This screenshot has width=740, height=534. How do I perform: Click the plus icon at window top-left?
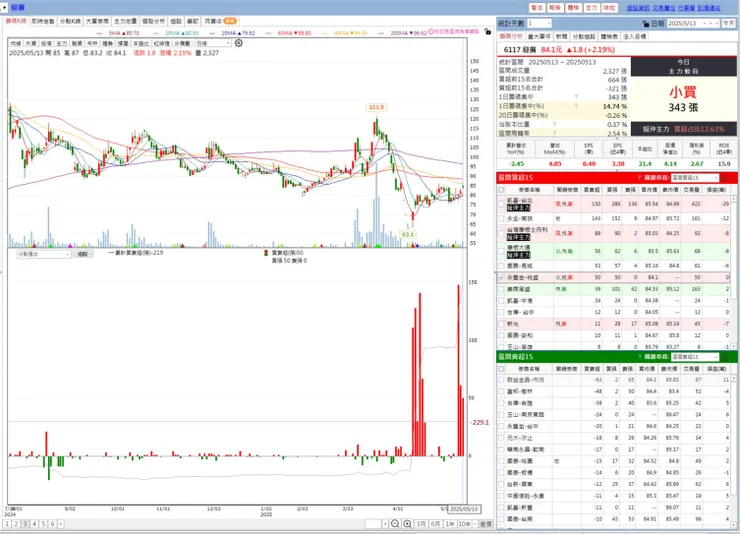coord(4,8)
